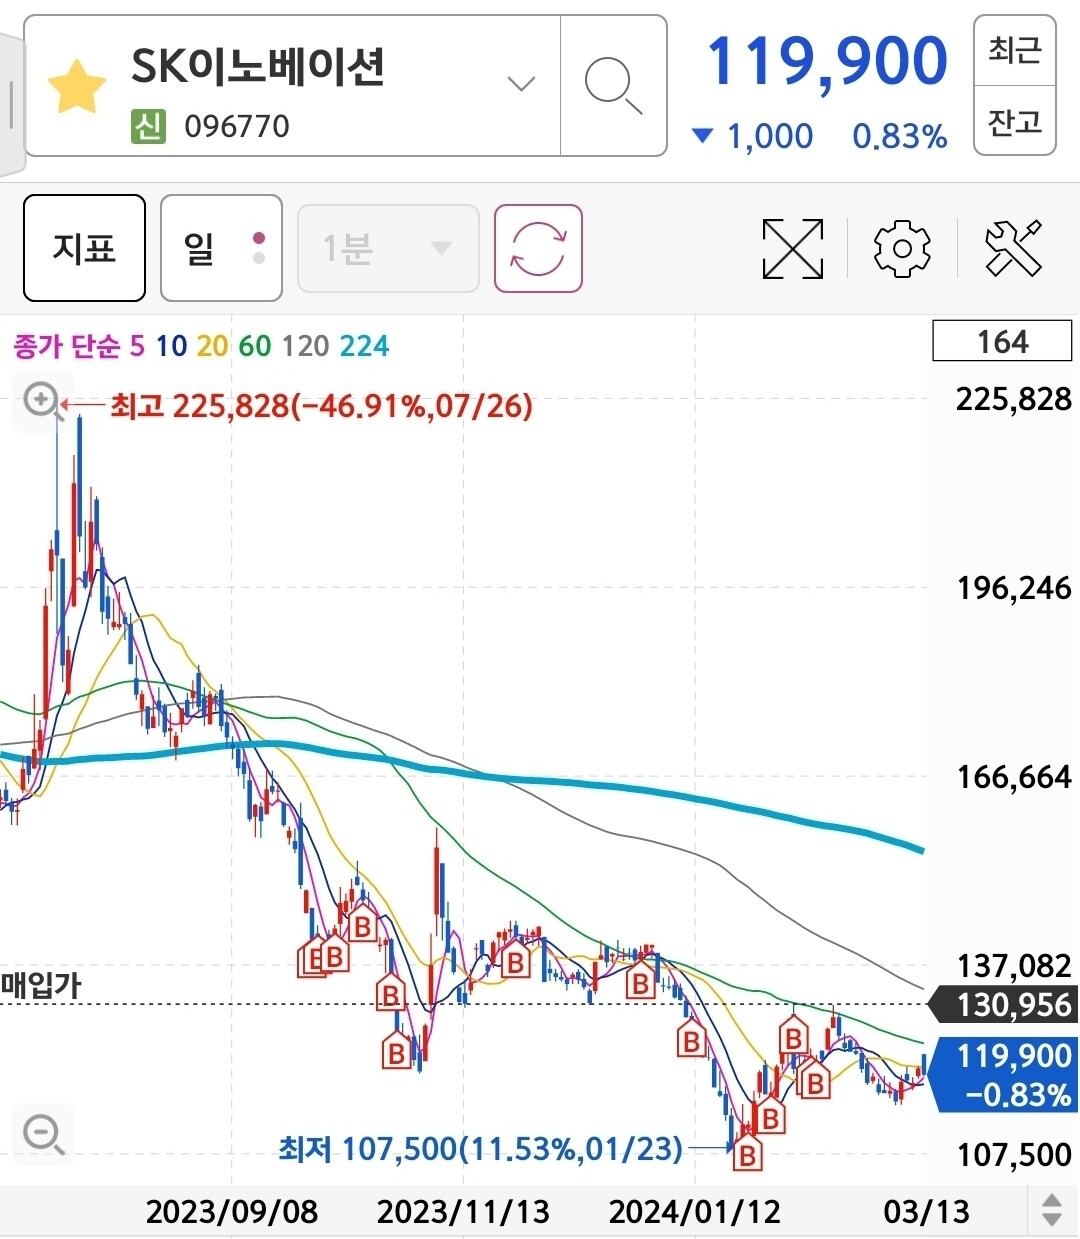Toggle the 지표 indicator panel
Image resolution: width=1080 pixels, height=1239 pixels.
(x=84, y=247)
